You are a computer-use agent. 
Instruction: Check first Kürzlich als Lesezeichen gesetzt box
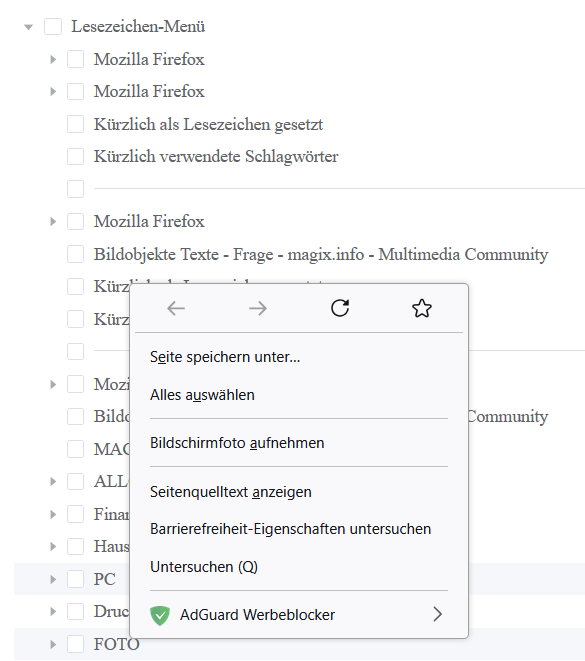pyautogui.click(x=75, y=124)
